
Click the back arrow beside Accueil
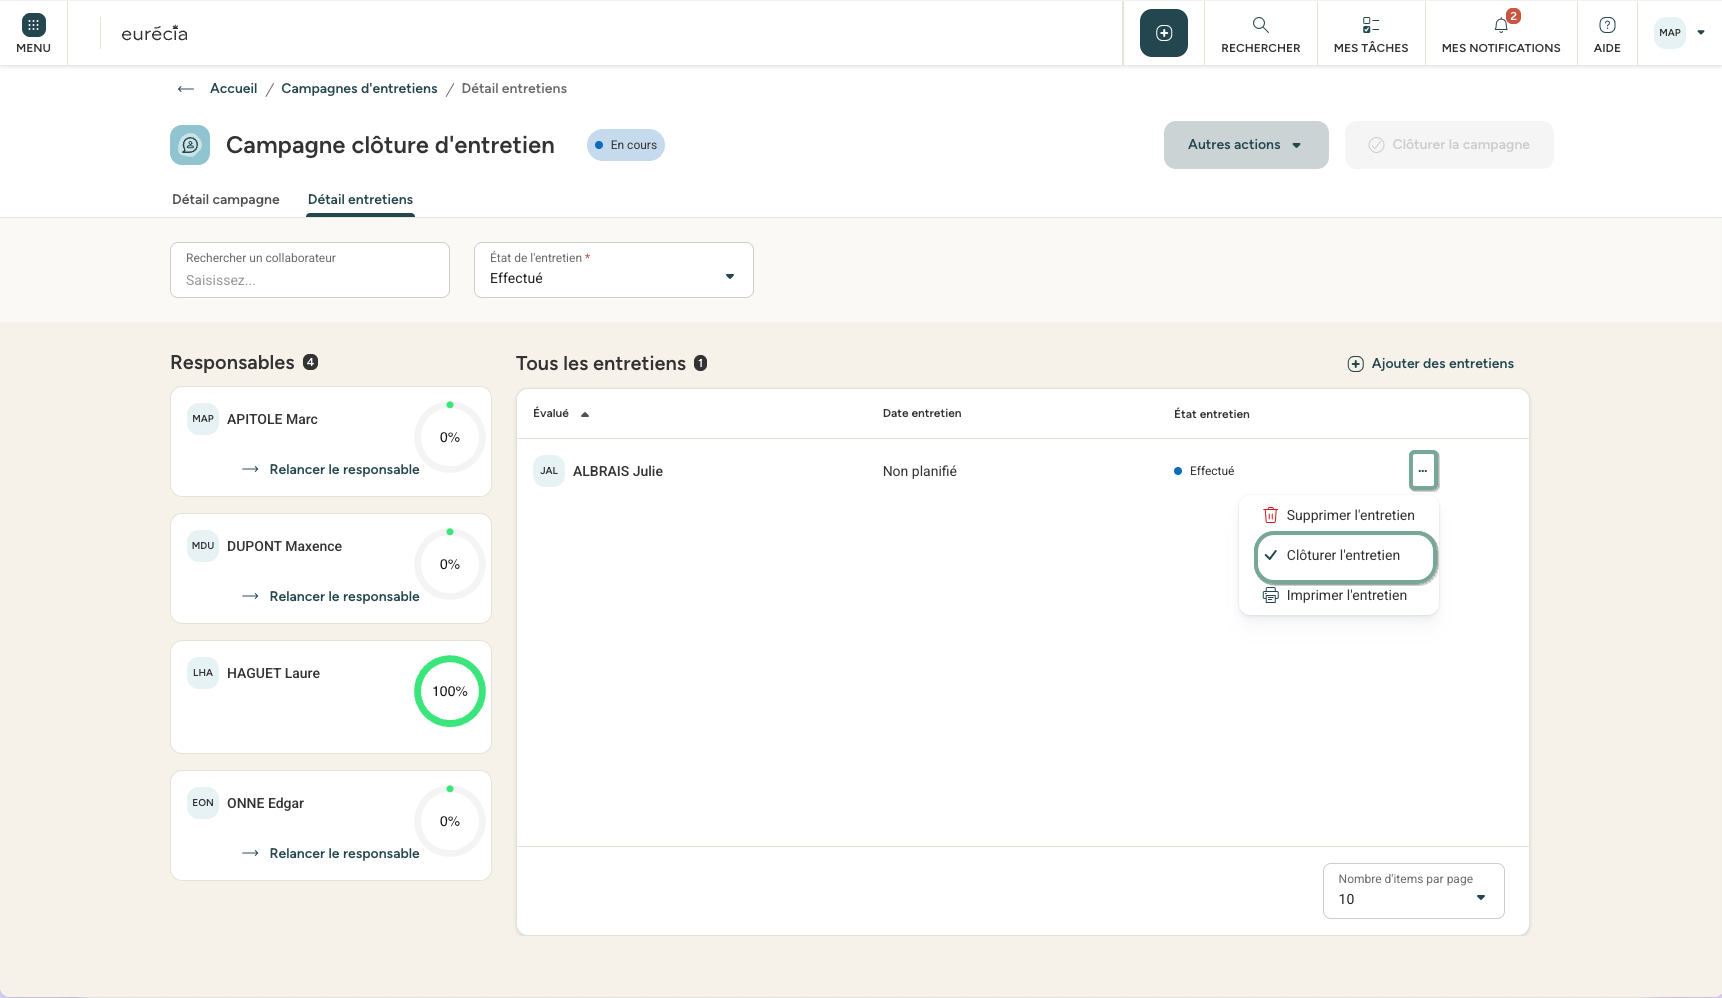click(185, 89)
